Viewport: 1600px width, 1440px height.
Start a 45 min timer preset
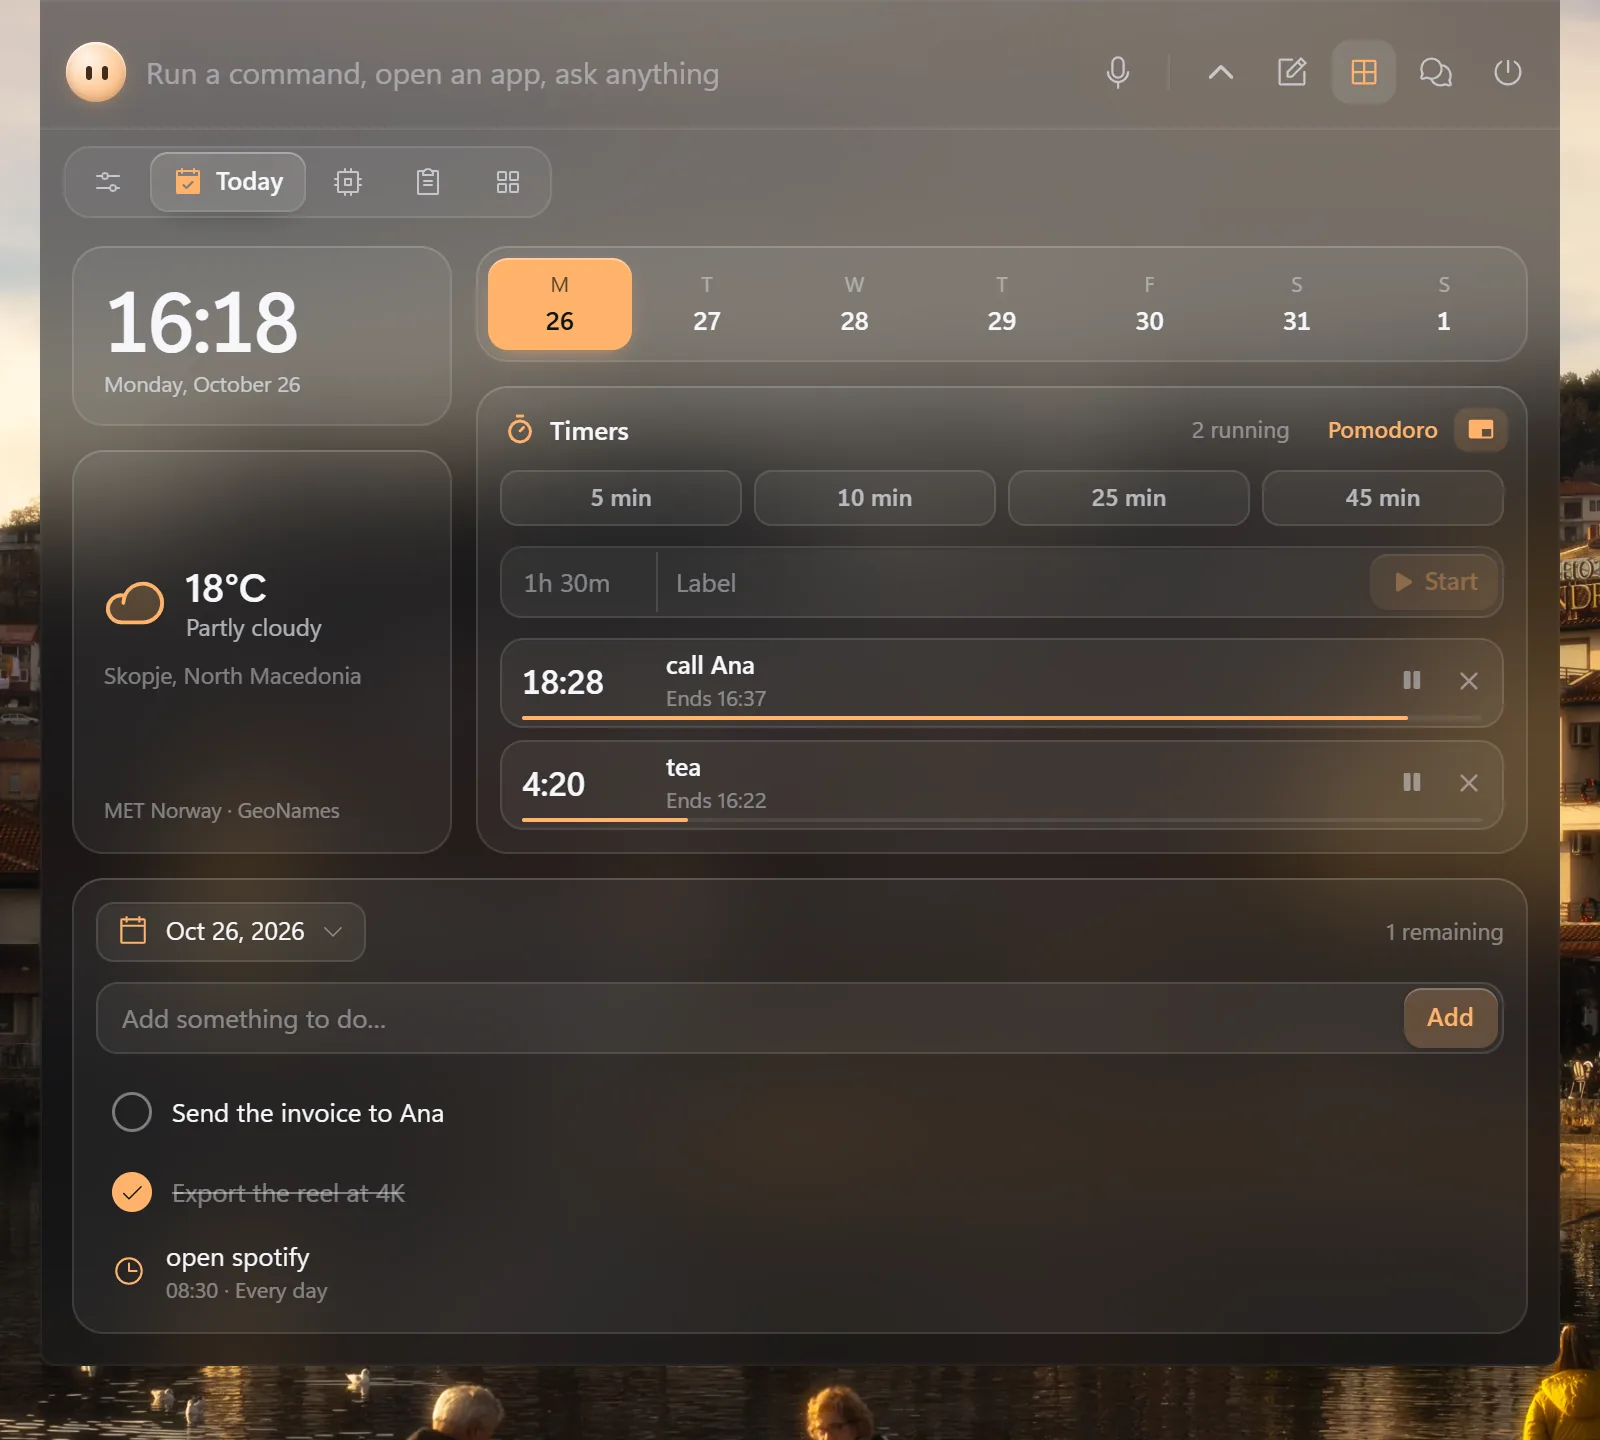(1383, 498)
